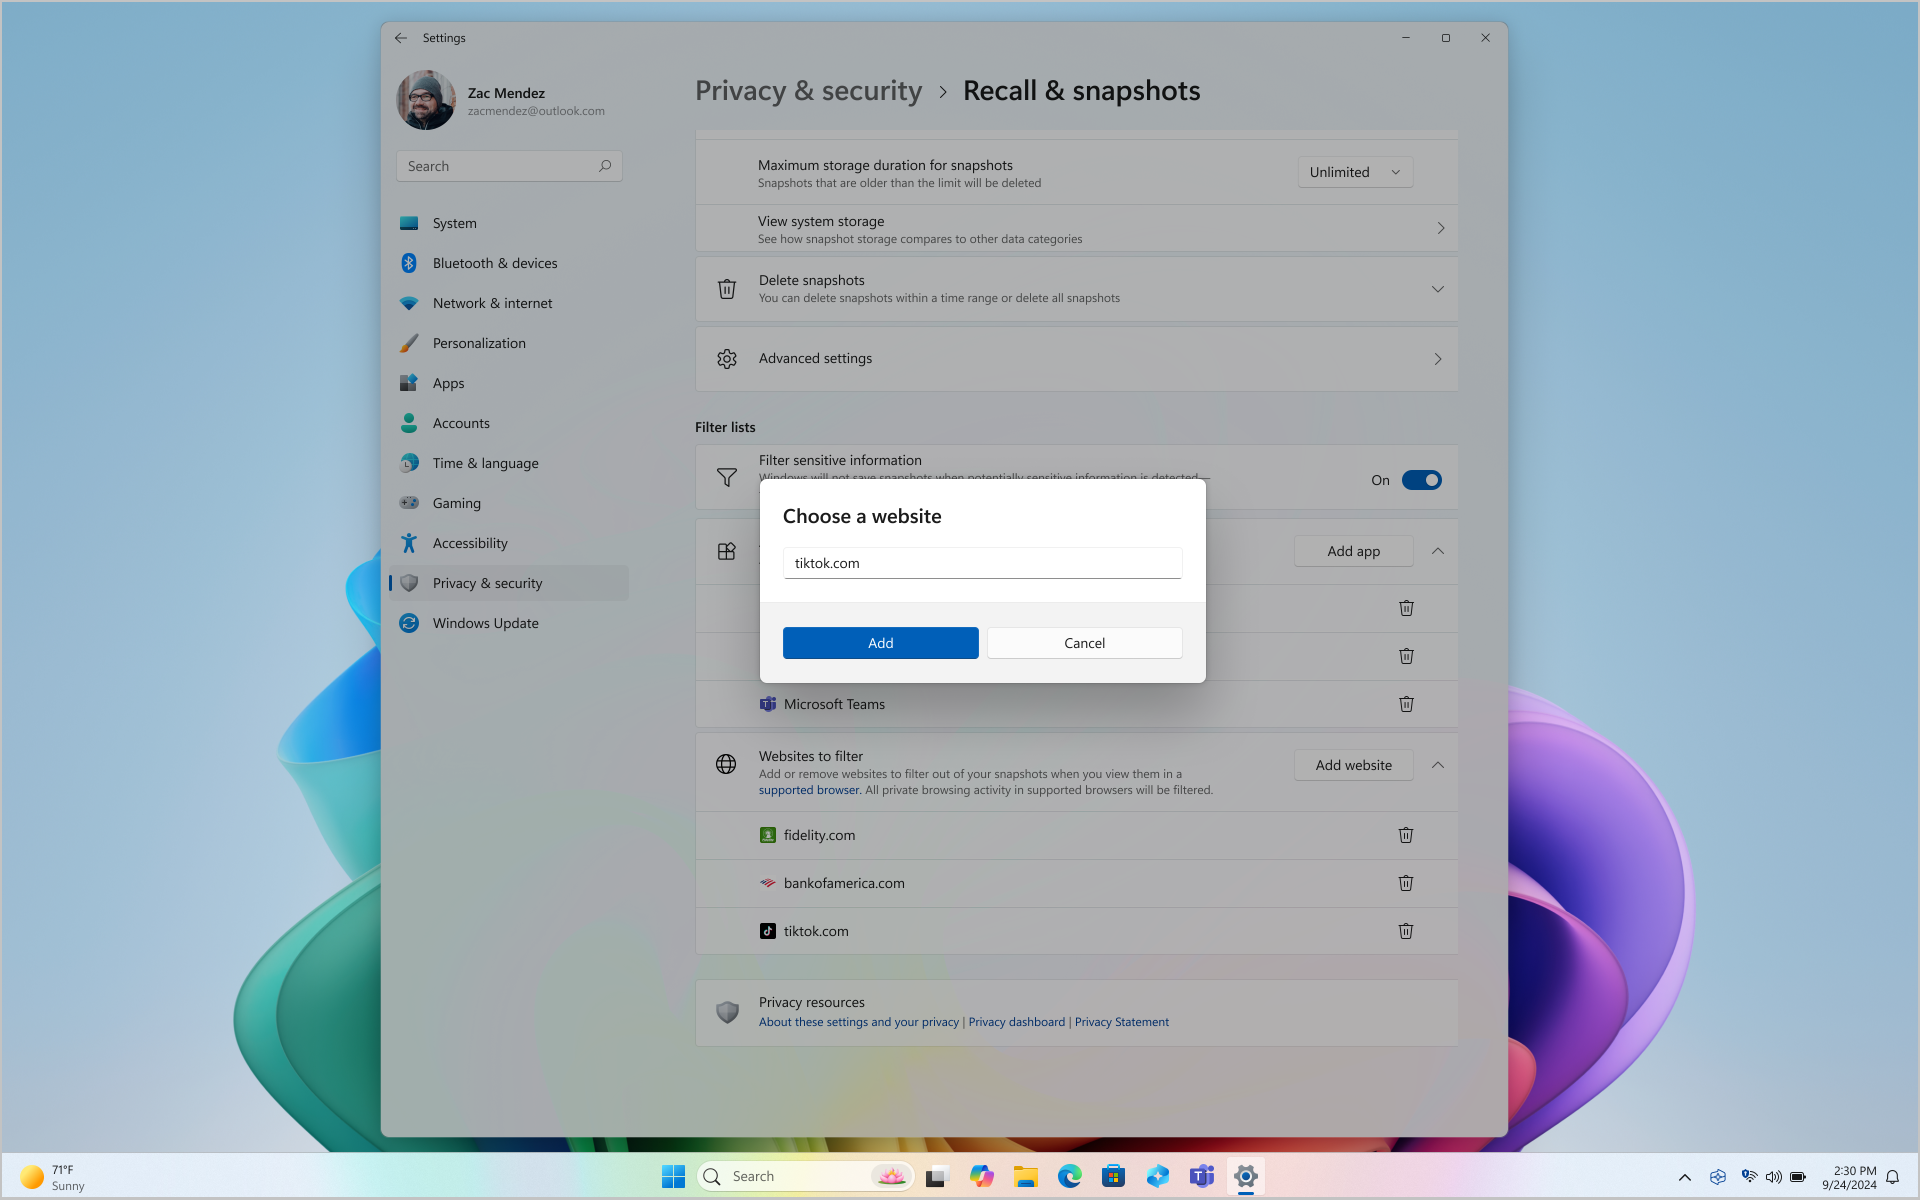Collapse the Websites to filter section
The image size is (1920, 1200).
tap(1438, 765)
